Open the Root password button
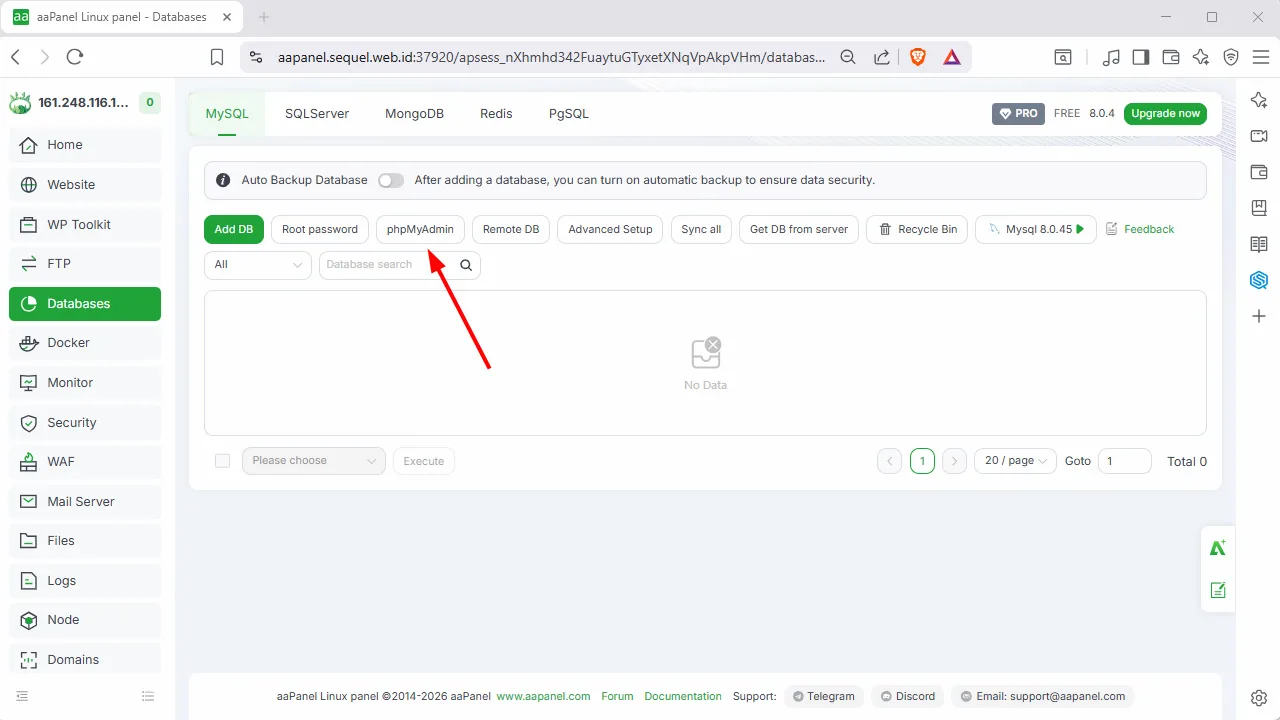The image size is (1280, 720). 320,229
